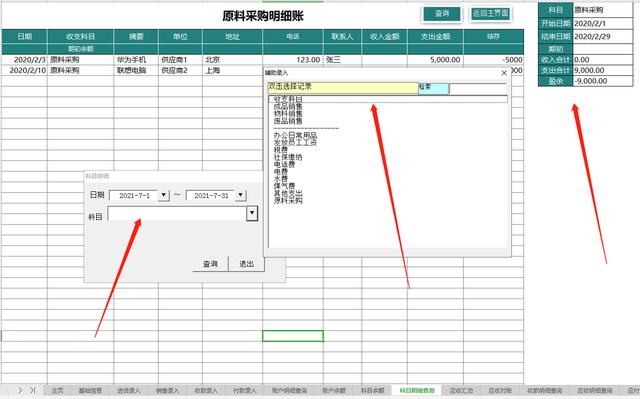The height and width of the screenshot is (399, 640).
Task: Click 查询 in the 科目明细 dialog
Action: (210, 264)
